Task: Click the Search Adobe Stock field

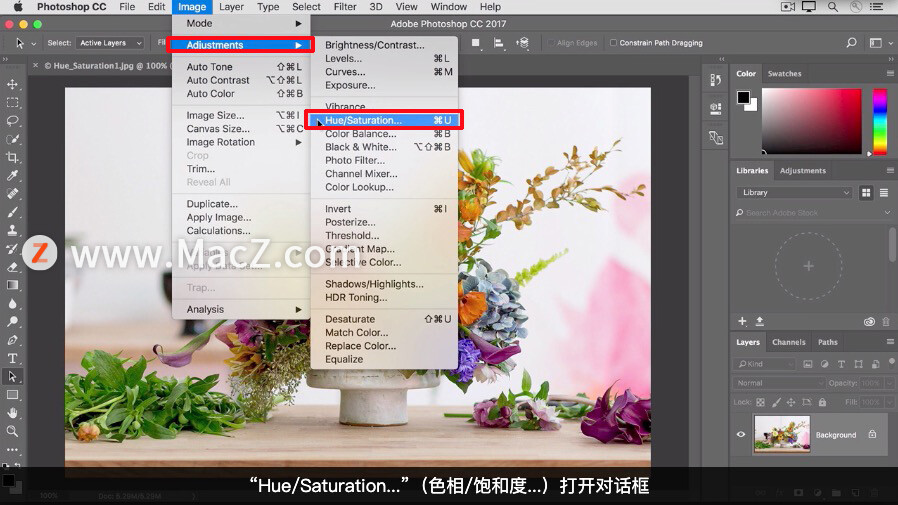Action: [x=813, y=213]
